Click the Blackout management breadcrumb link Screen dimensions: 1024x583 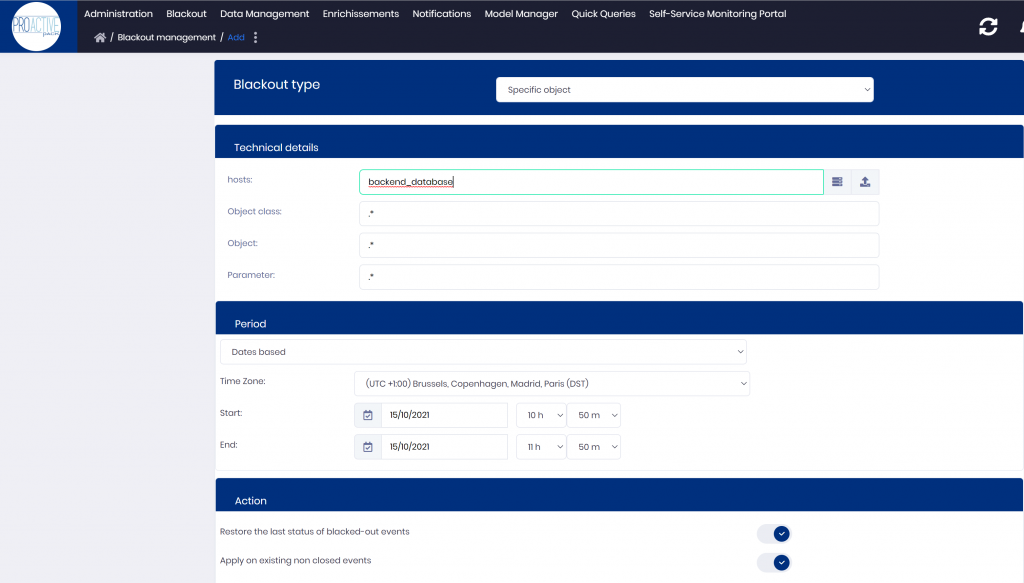(167, 37)
